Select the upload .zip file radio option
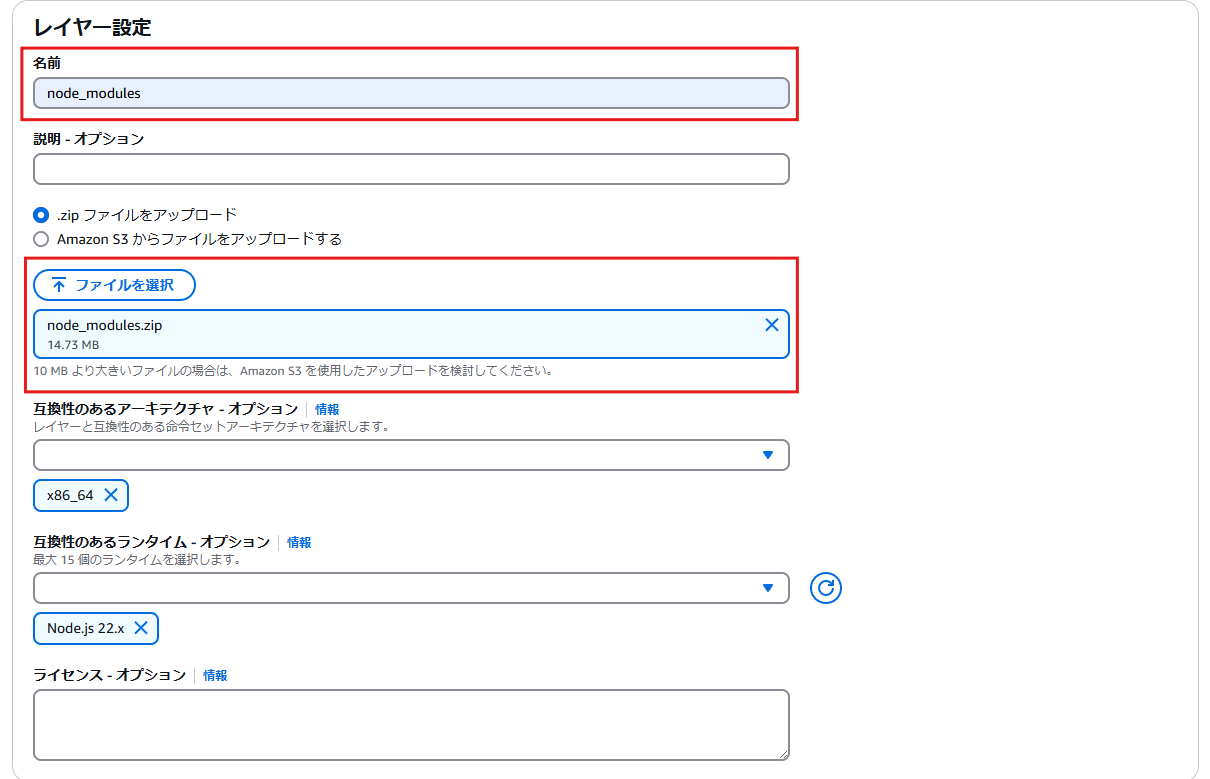 point(41,214)
